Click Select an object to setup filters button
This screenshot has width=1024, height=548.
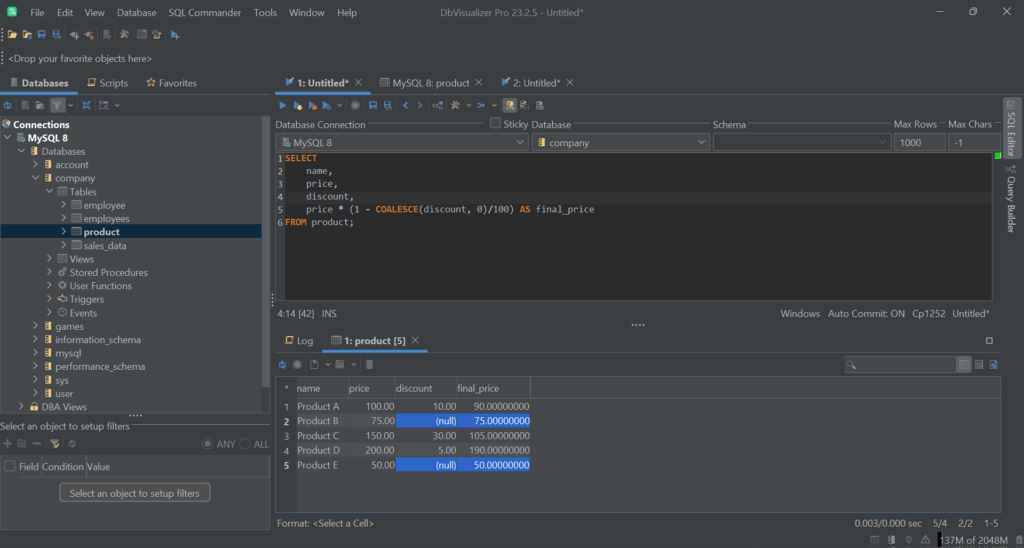tap(135, 493)
